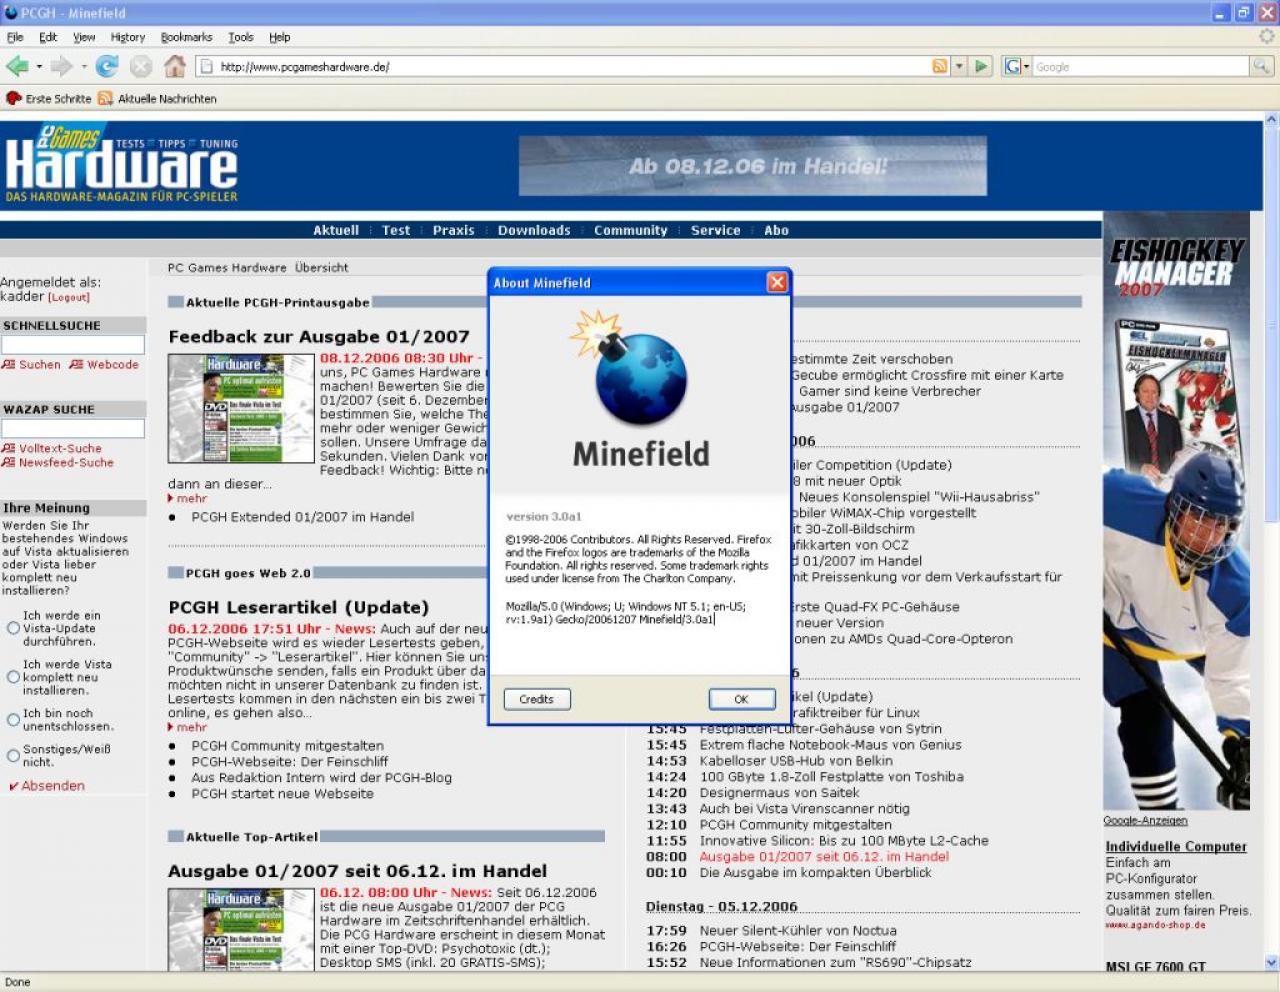This screenshot has height=992, width=1280.
Task: Click the 'Ab 08.12.06 im Handel' banner
Action: (x=752, y=166)
